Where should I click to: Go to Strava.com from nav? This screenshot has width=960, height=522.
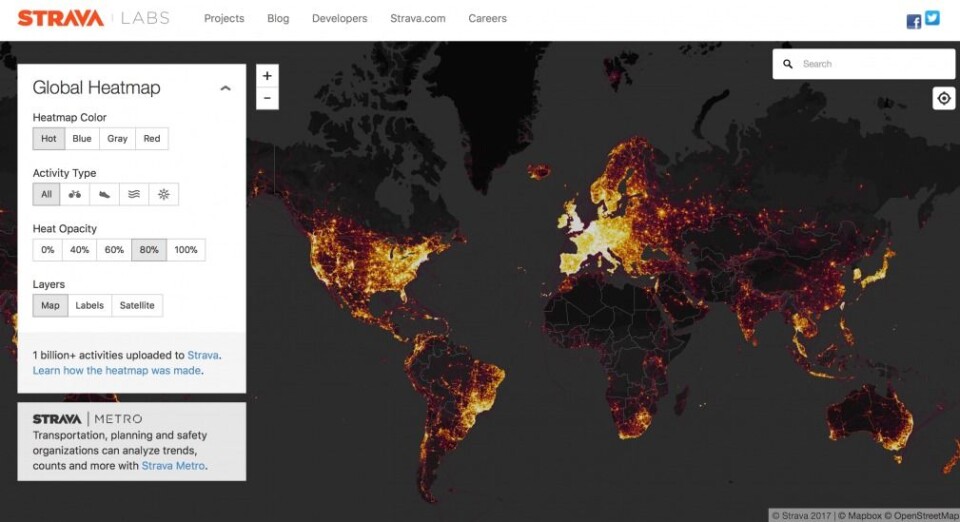click(x=418, y=18)
